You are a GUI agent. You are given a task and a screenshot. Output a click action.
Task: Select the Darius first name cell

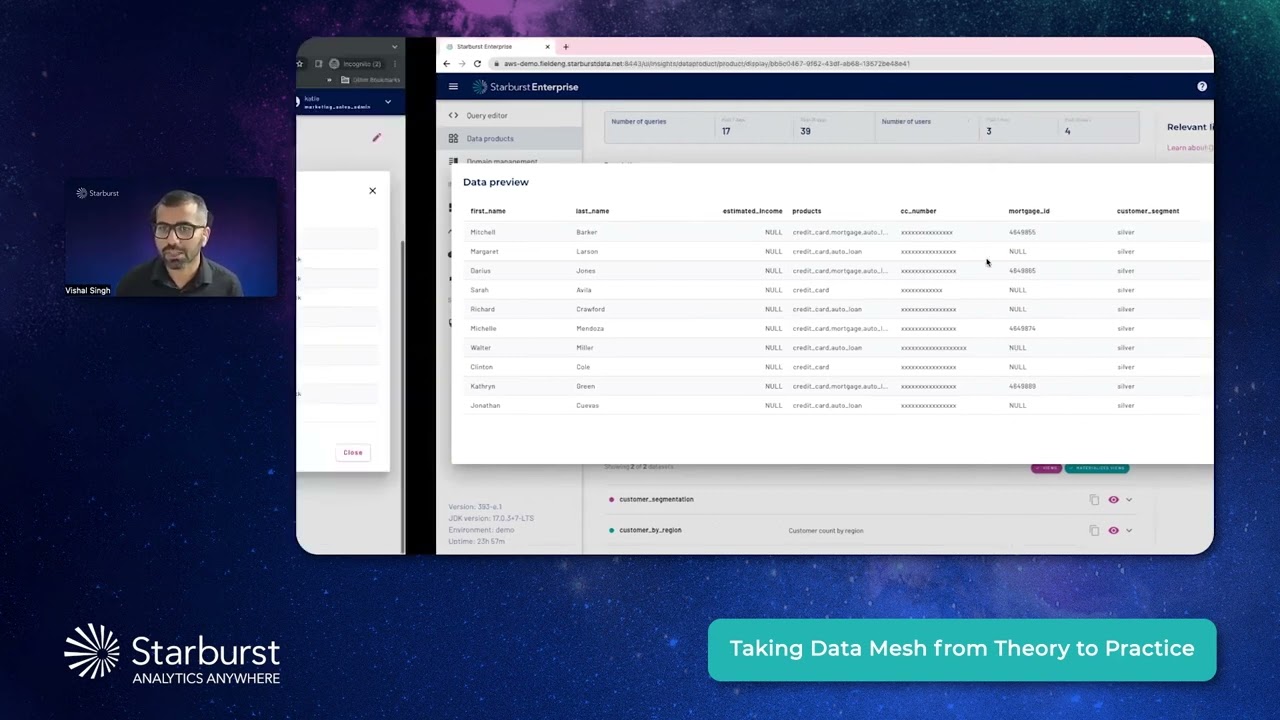(480, 271)
